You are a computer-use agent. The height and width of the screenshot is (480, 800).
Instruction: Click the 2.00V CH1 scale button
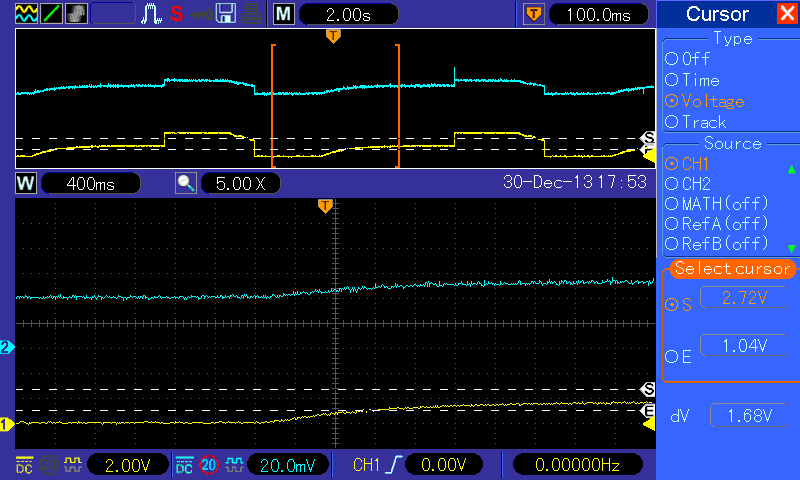[128, 465]
